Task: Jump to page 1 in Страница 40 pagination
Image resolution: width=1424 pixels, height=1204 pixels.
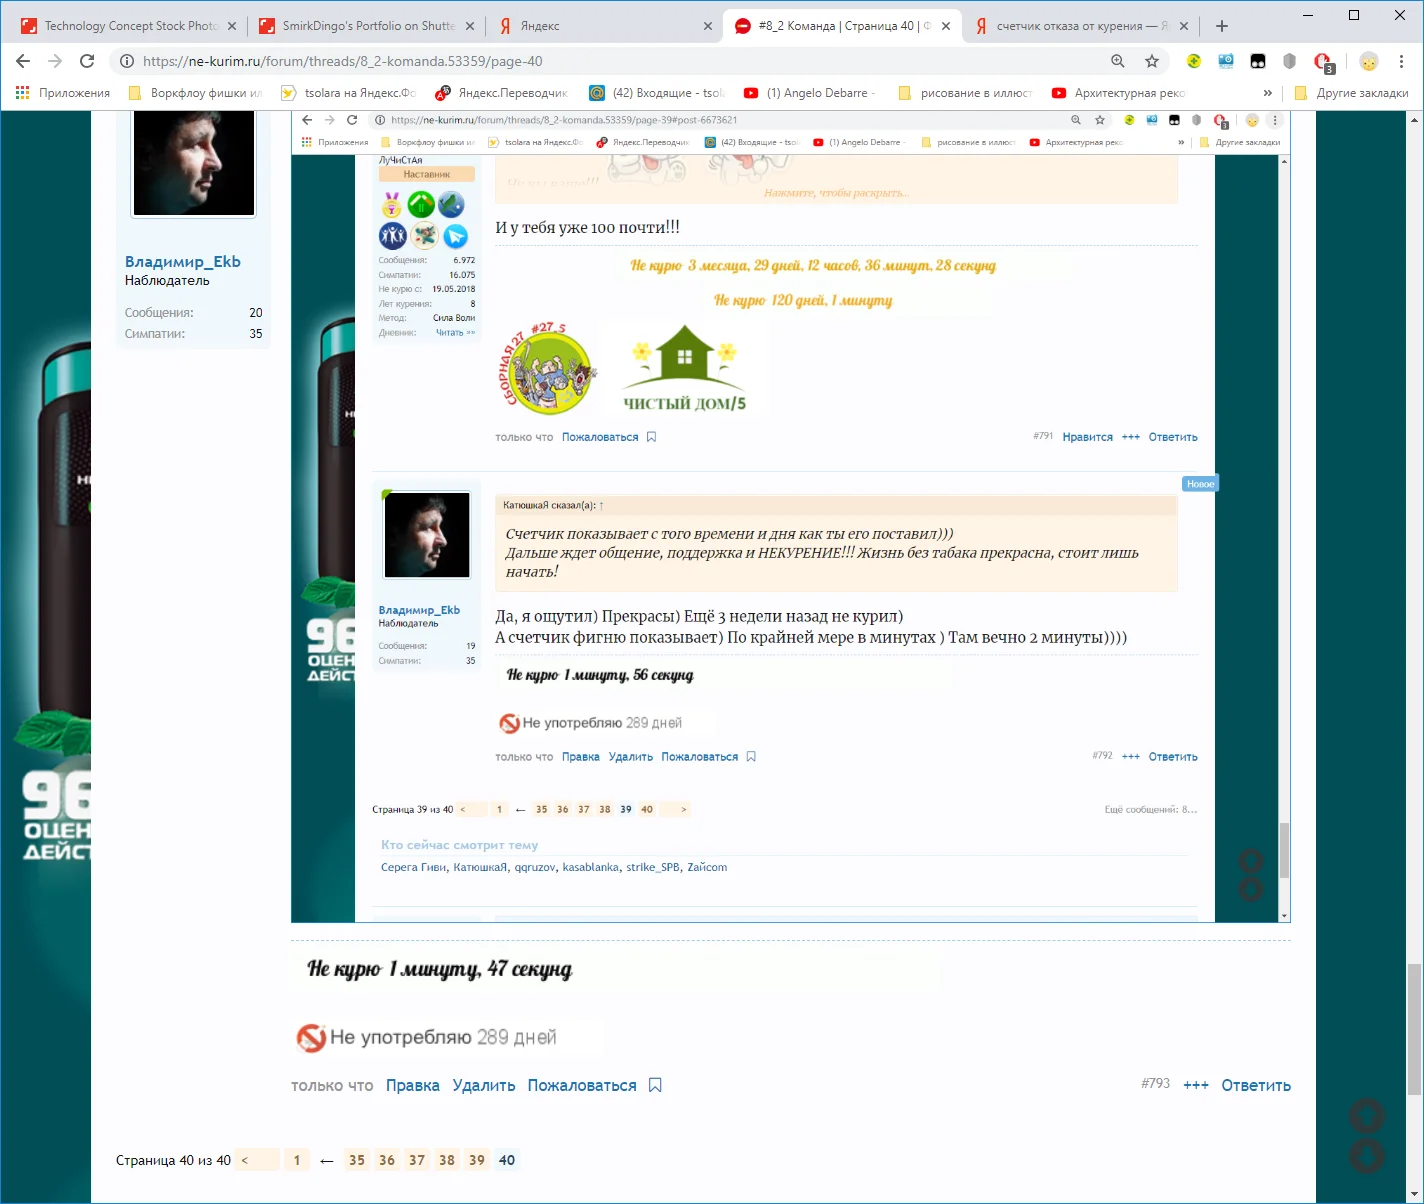Action: tap(297, 1160)
